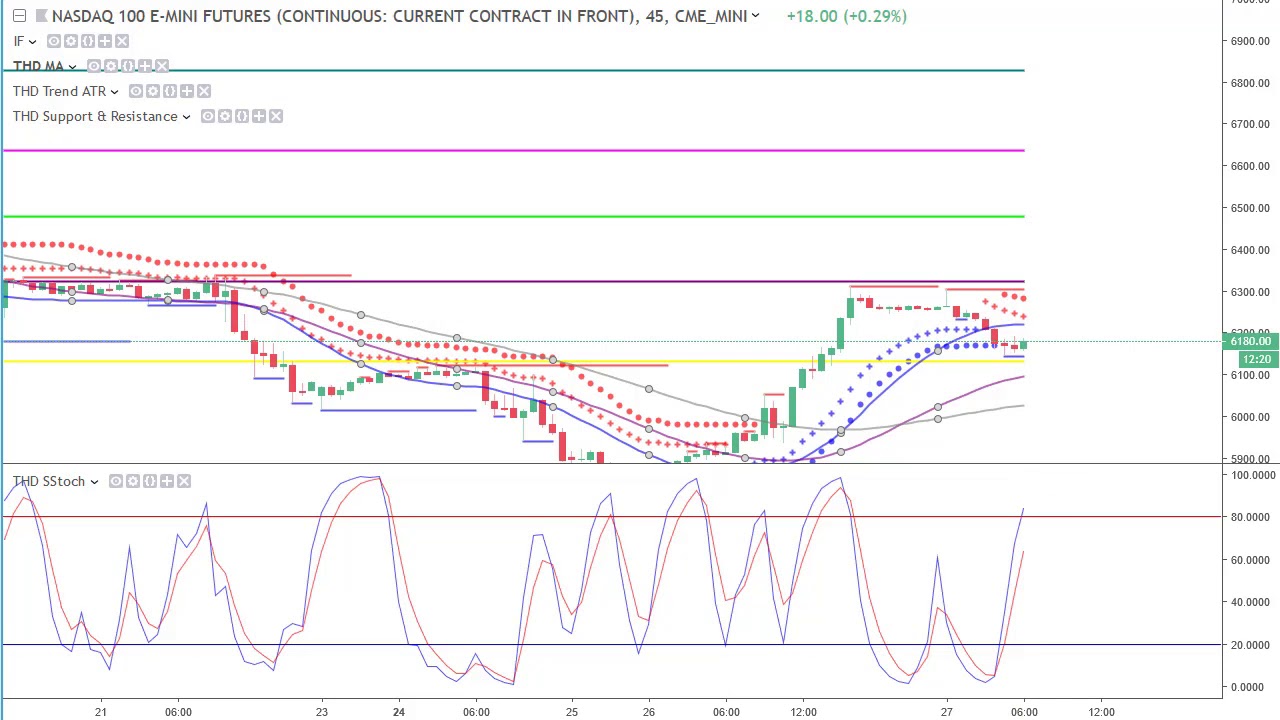Toggle THD Support & Resistance visibility eye
This screenshot has height=720, width=1280.
click(208, 117)
